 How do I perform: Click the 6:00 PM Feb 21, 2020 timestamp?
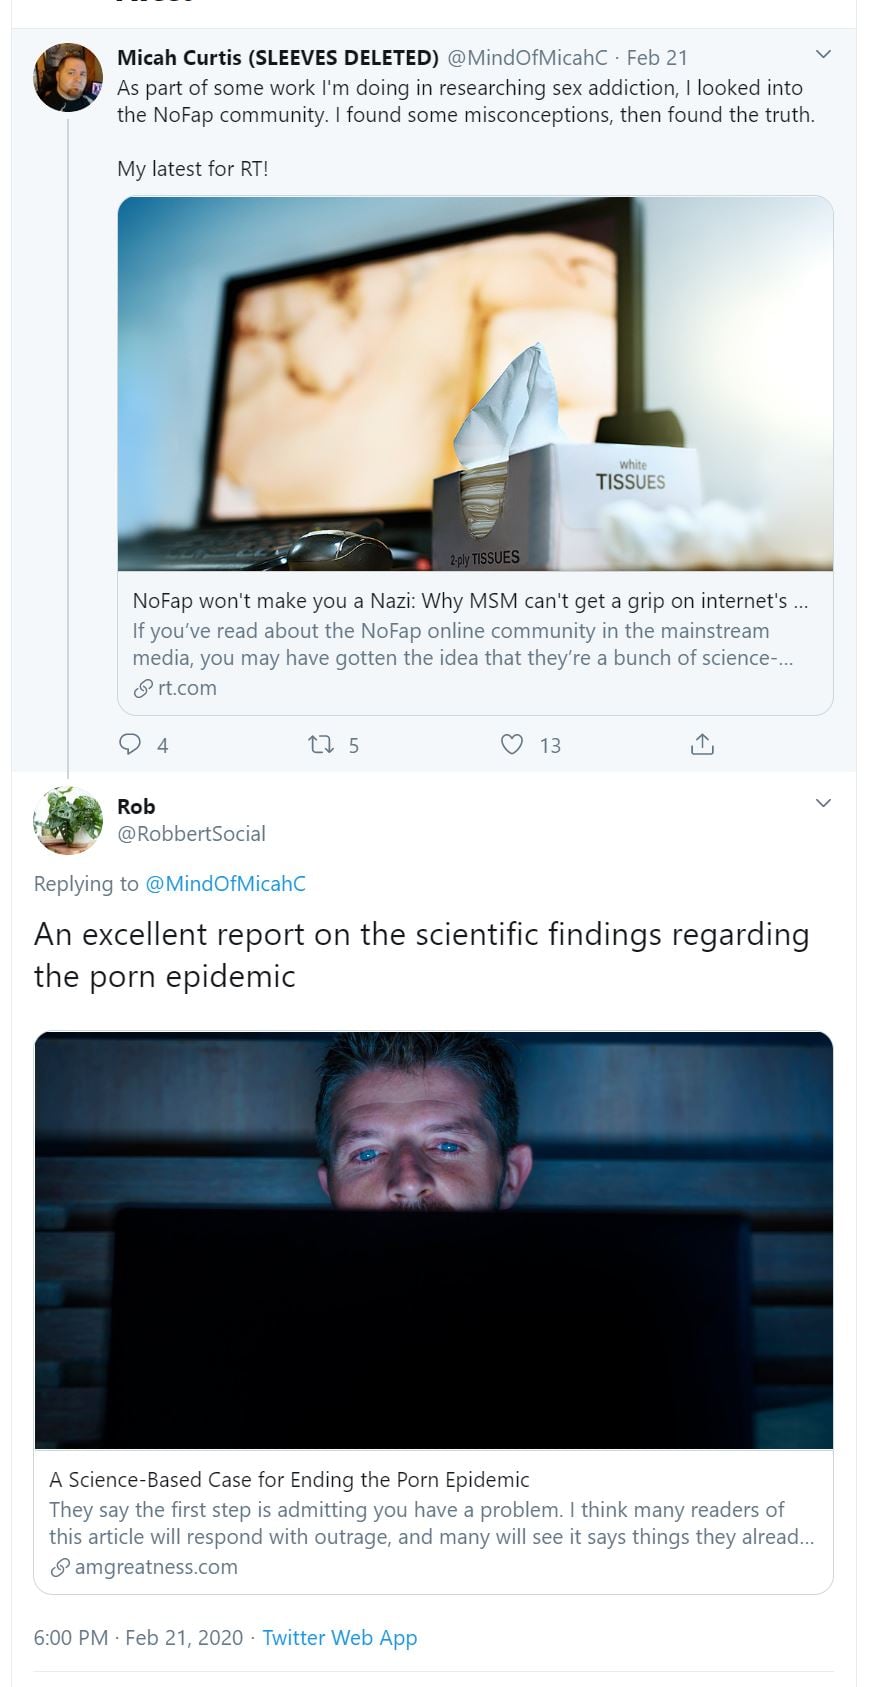[x=138, y=1638]
